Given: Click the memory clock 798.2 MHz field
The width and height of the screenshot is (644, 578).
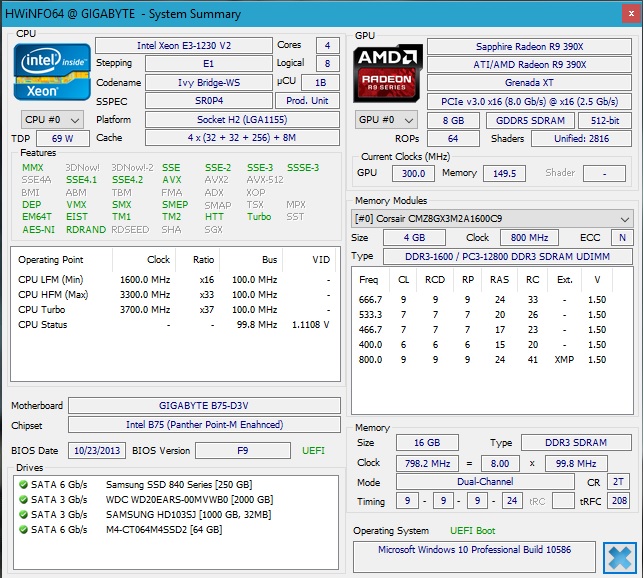Looking at the screenshot, I should click(427, 463).
